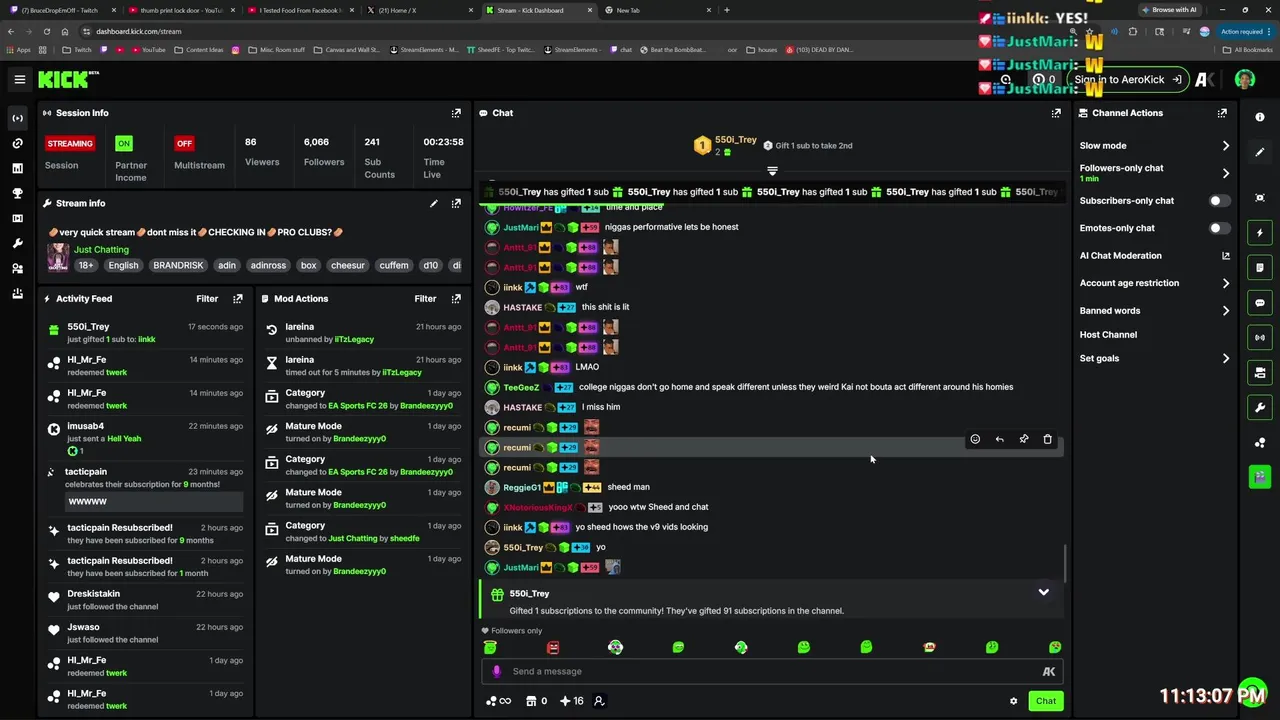Open the Content Ideas bookmark folder
The image size is (1280, 720).
pyautogui.click(x=200, y=50)
